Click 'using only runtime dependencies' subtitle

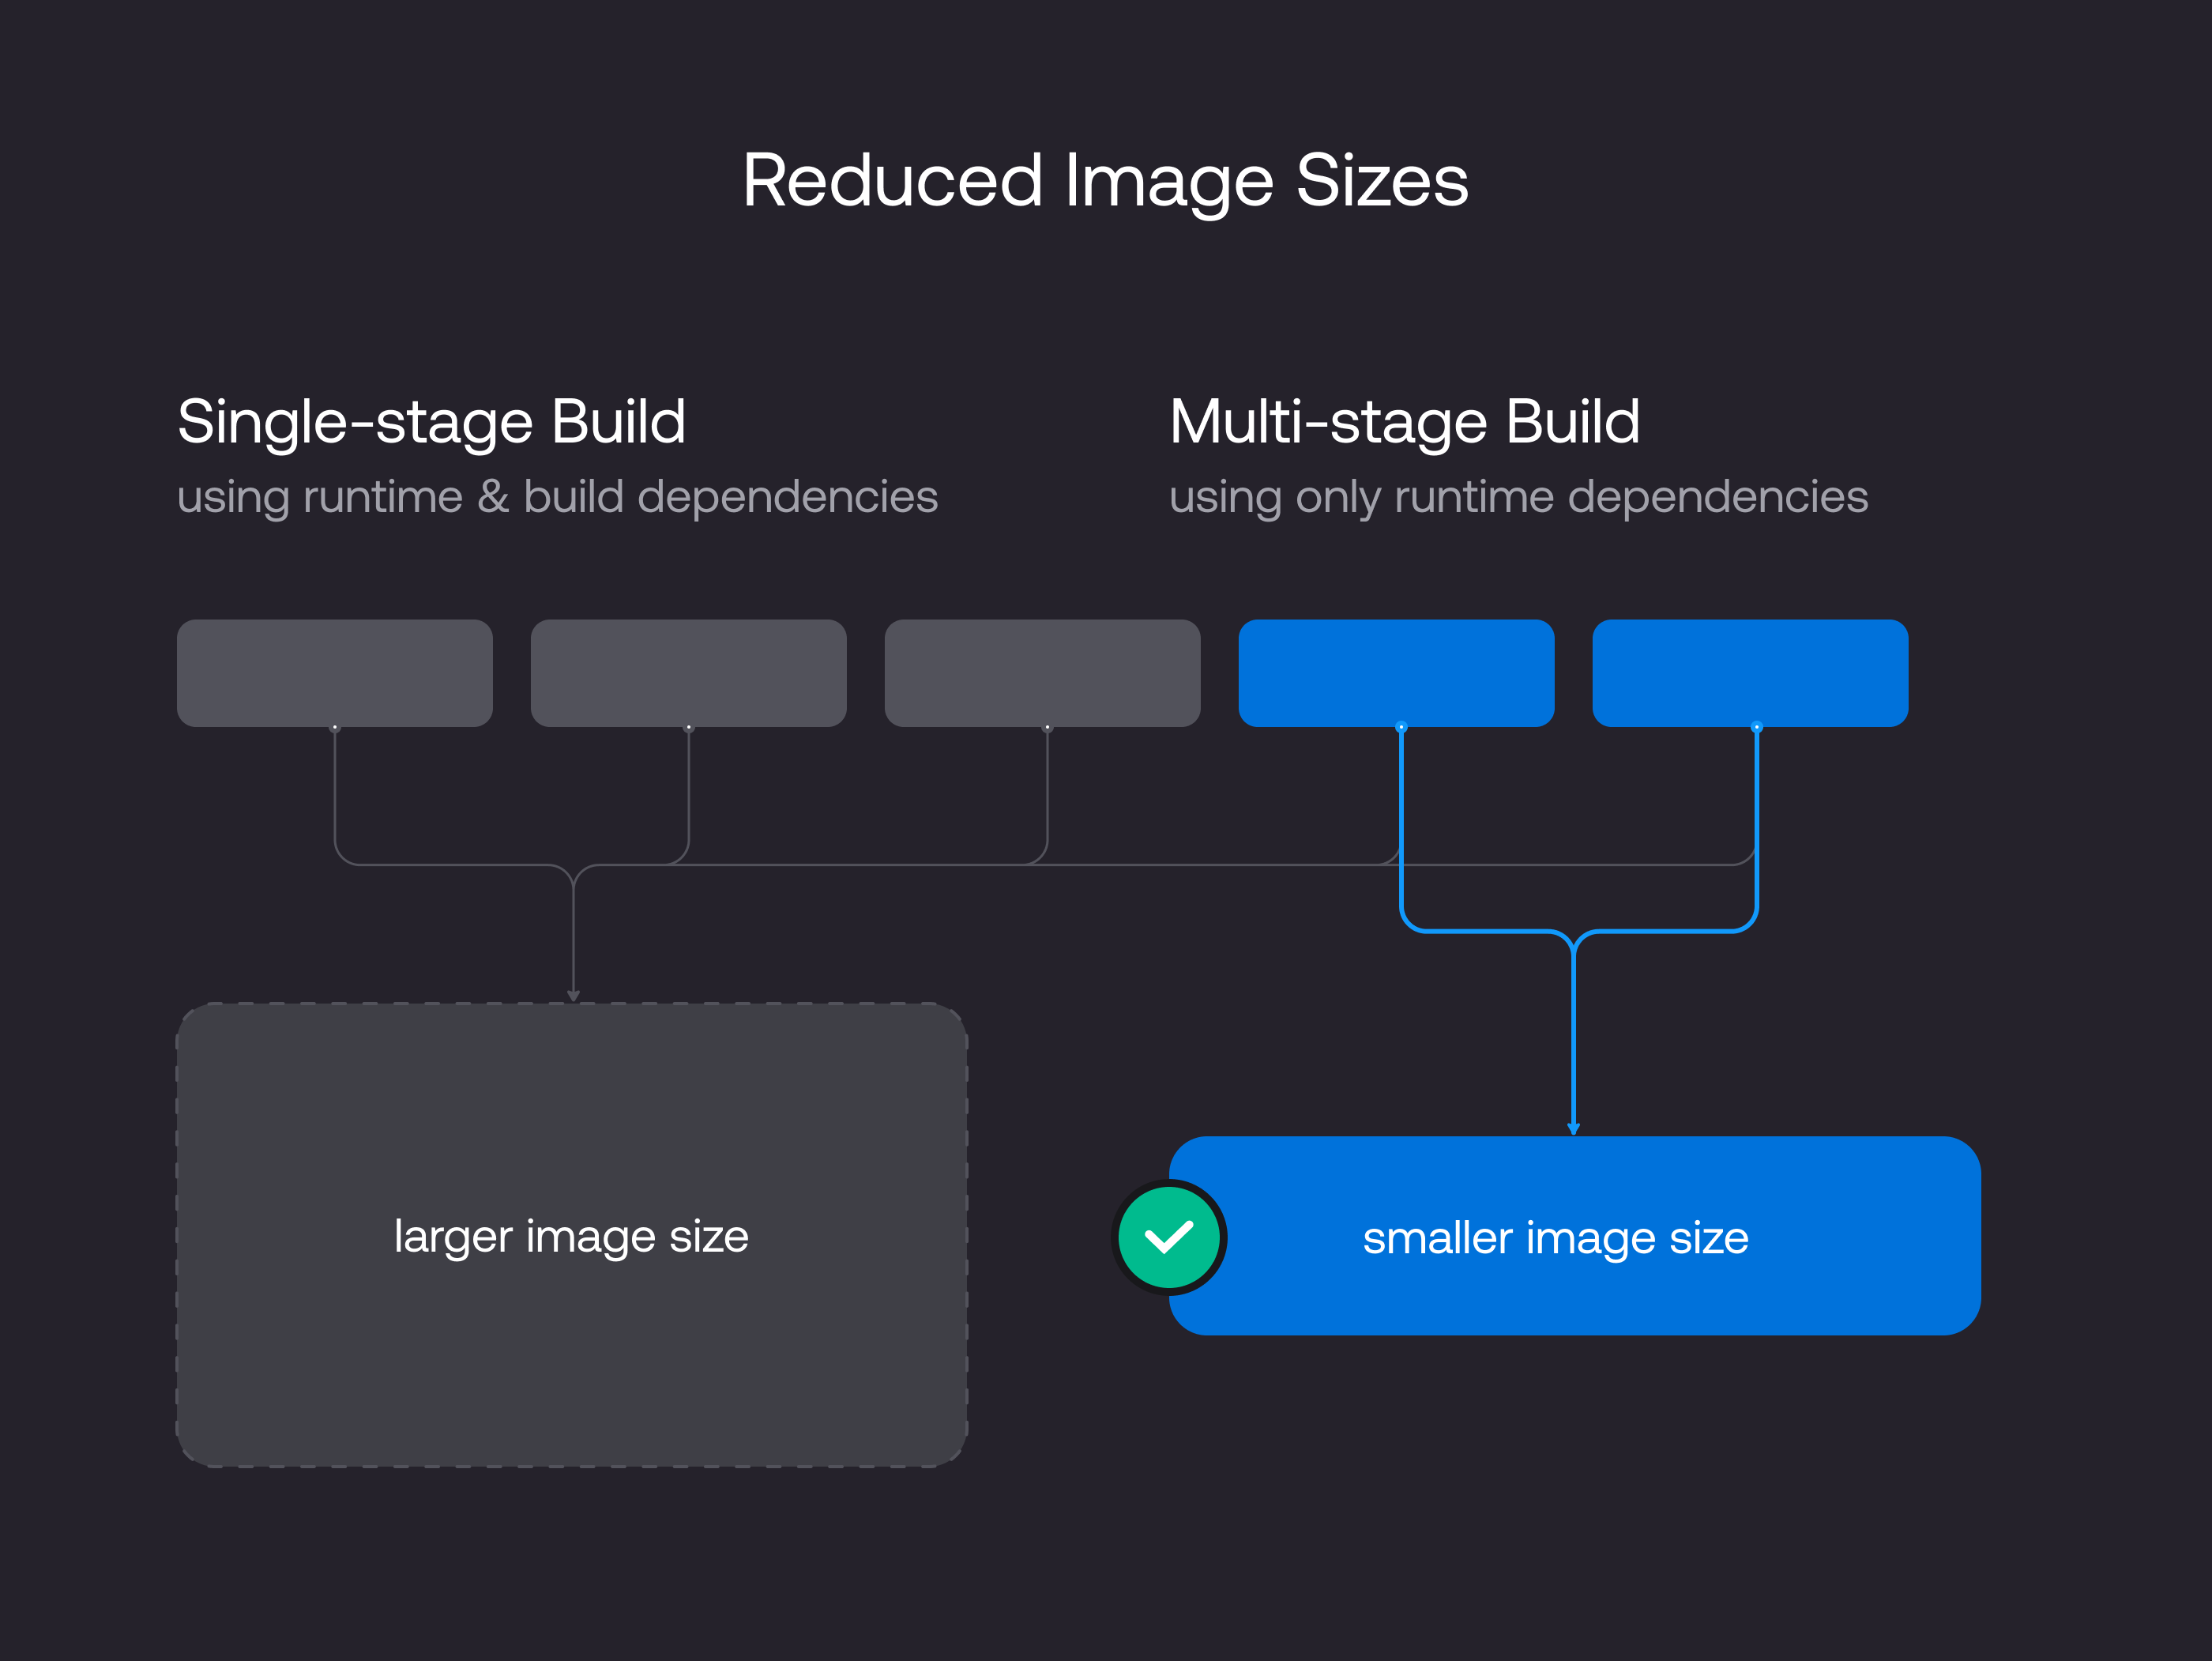tap(1518, 497)
